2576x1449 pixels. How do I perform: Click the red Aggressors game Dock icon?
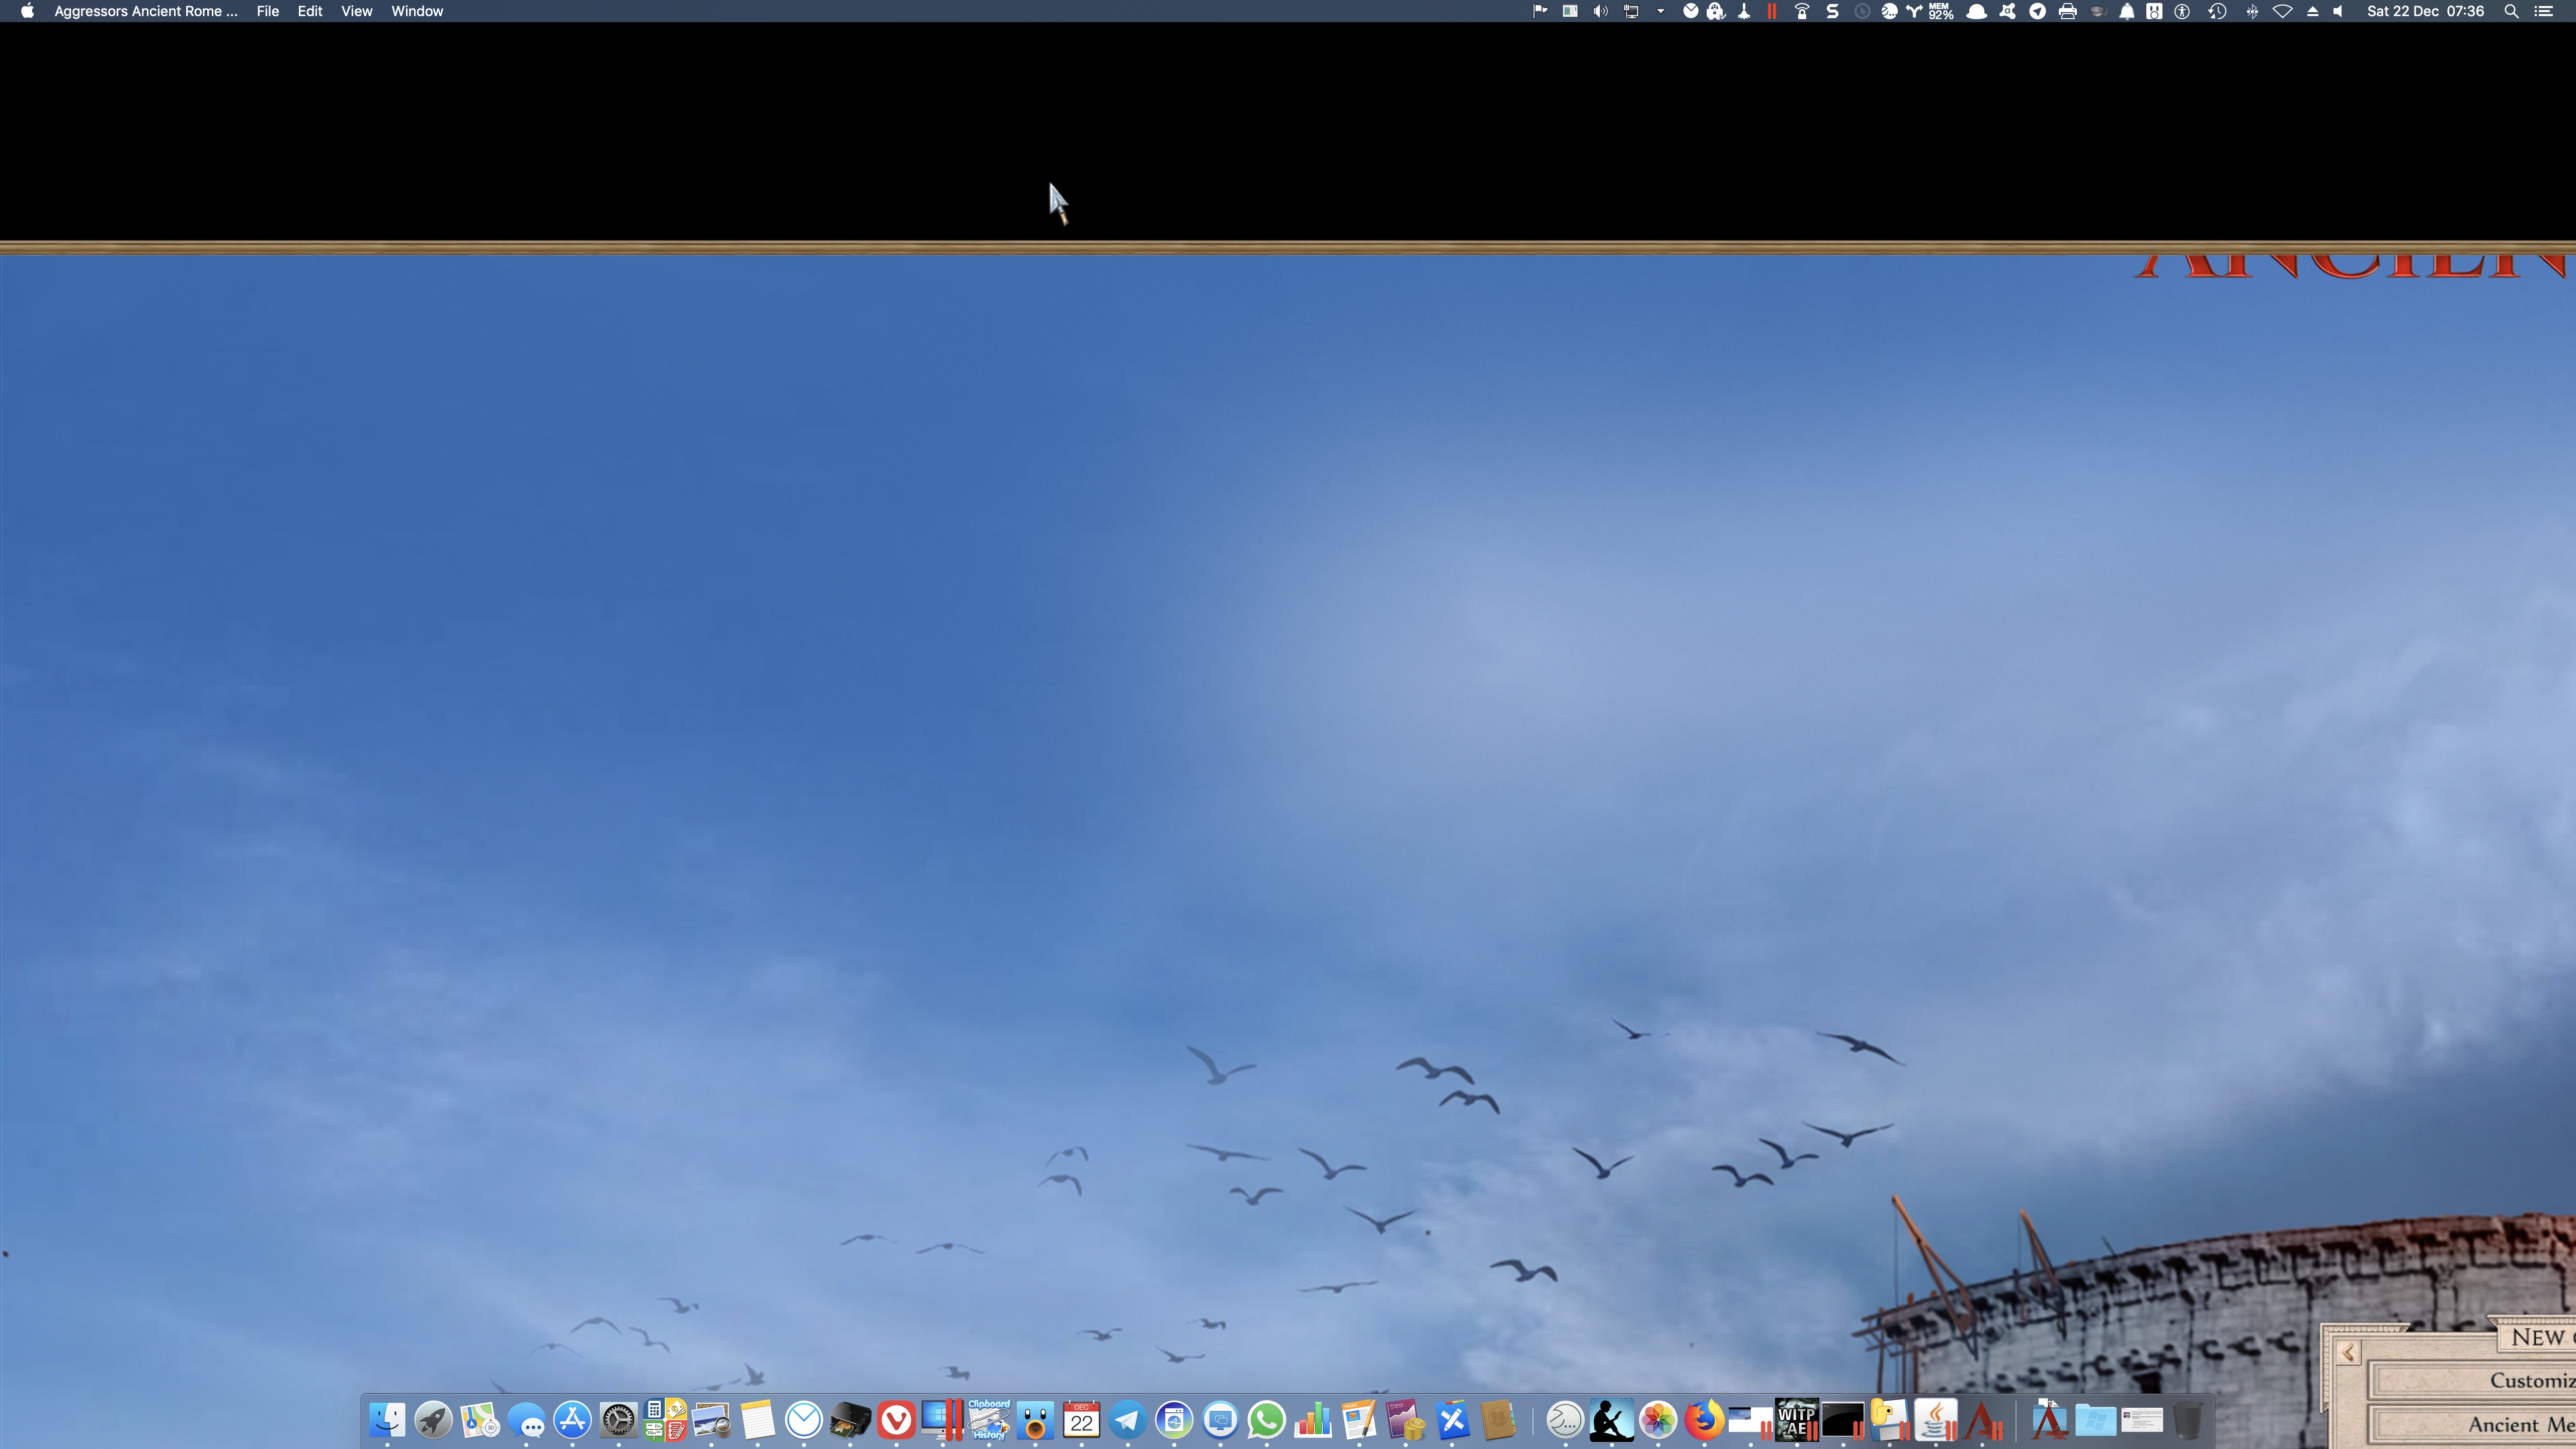pos(1982,1420)
